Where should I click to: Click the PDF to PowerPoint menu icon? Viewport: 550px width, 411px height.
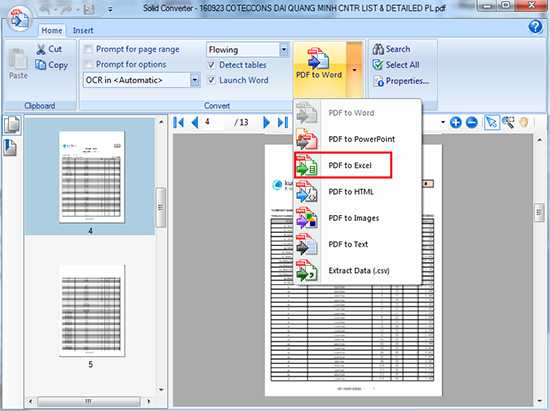tap(307, 139)
